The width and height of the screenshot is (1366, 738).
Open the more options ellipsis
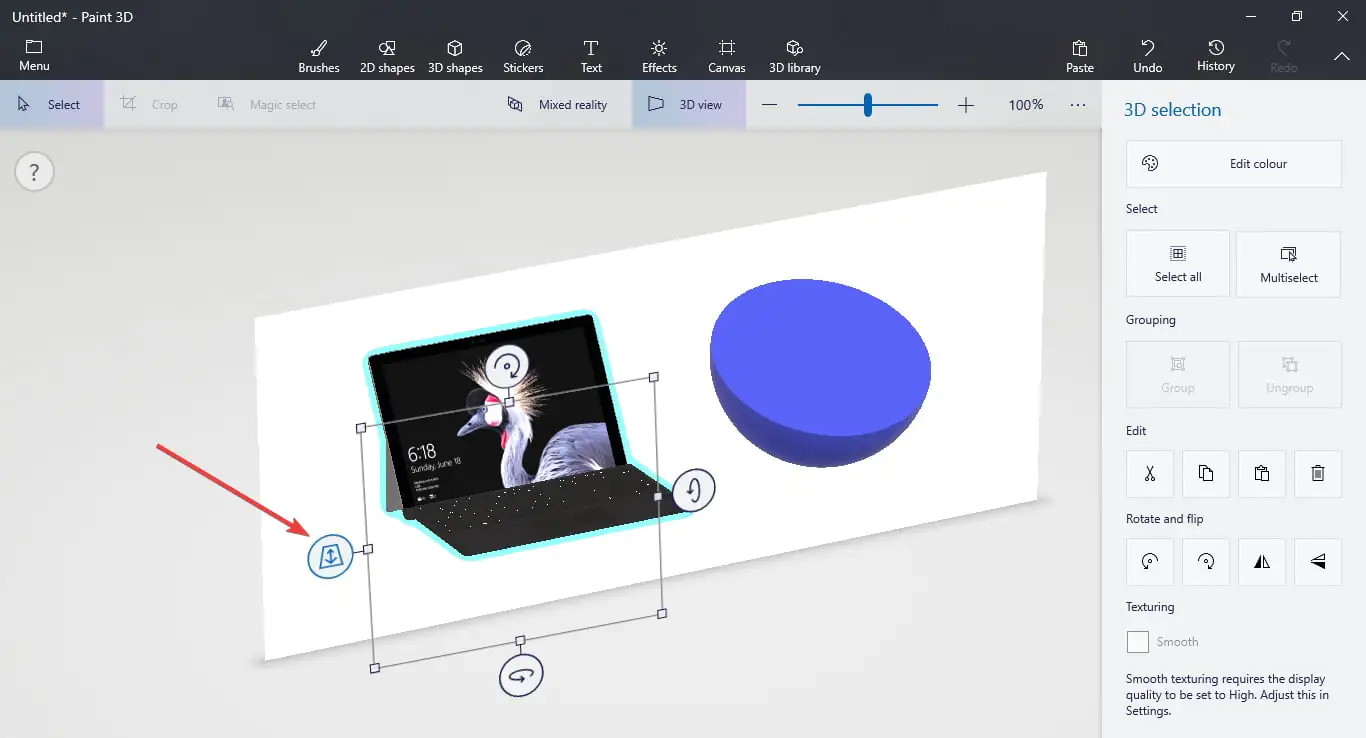(x=1077, y=105)
